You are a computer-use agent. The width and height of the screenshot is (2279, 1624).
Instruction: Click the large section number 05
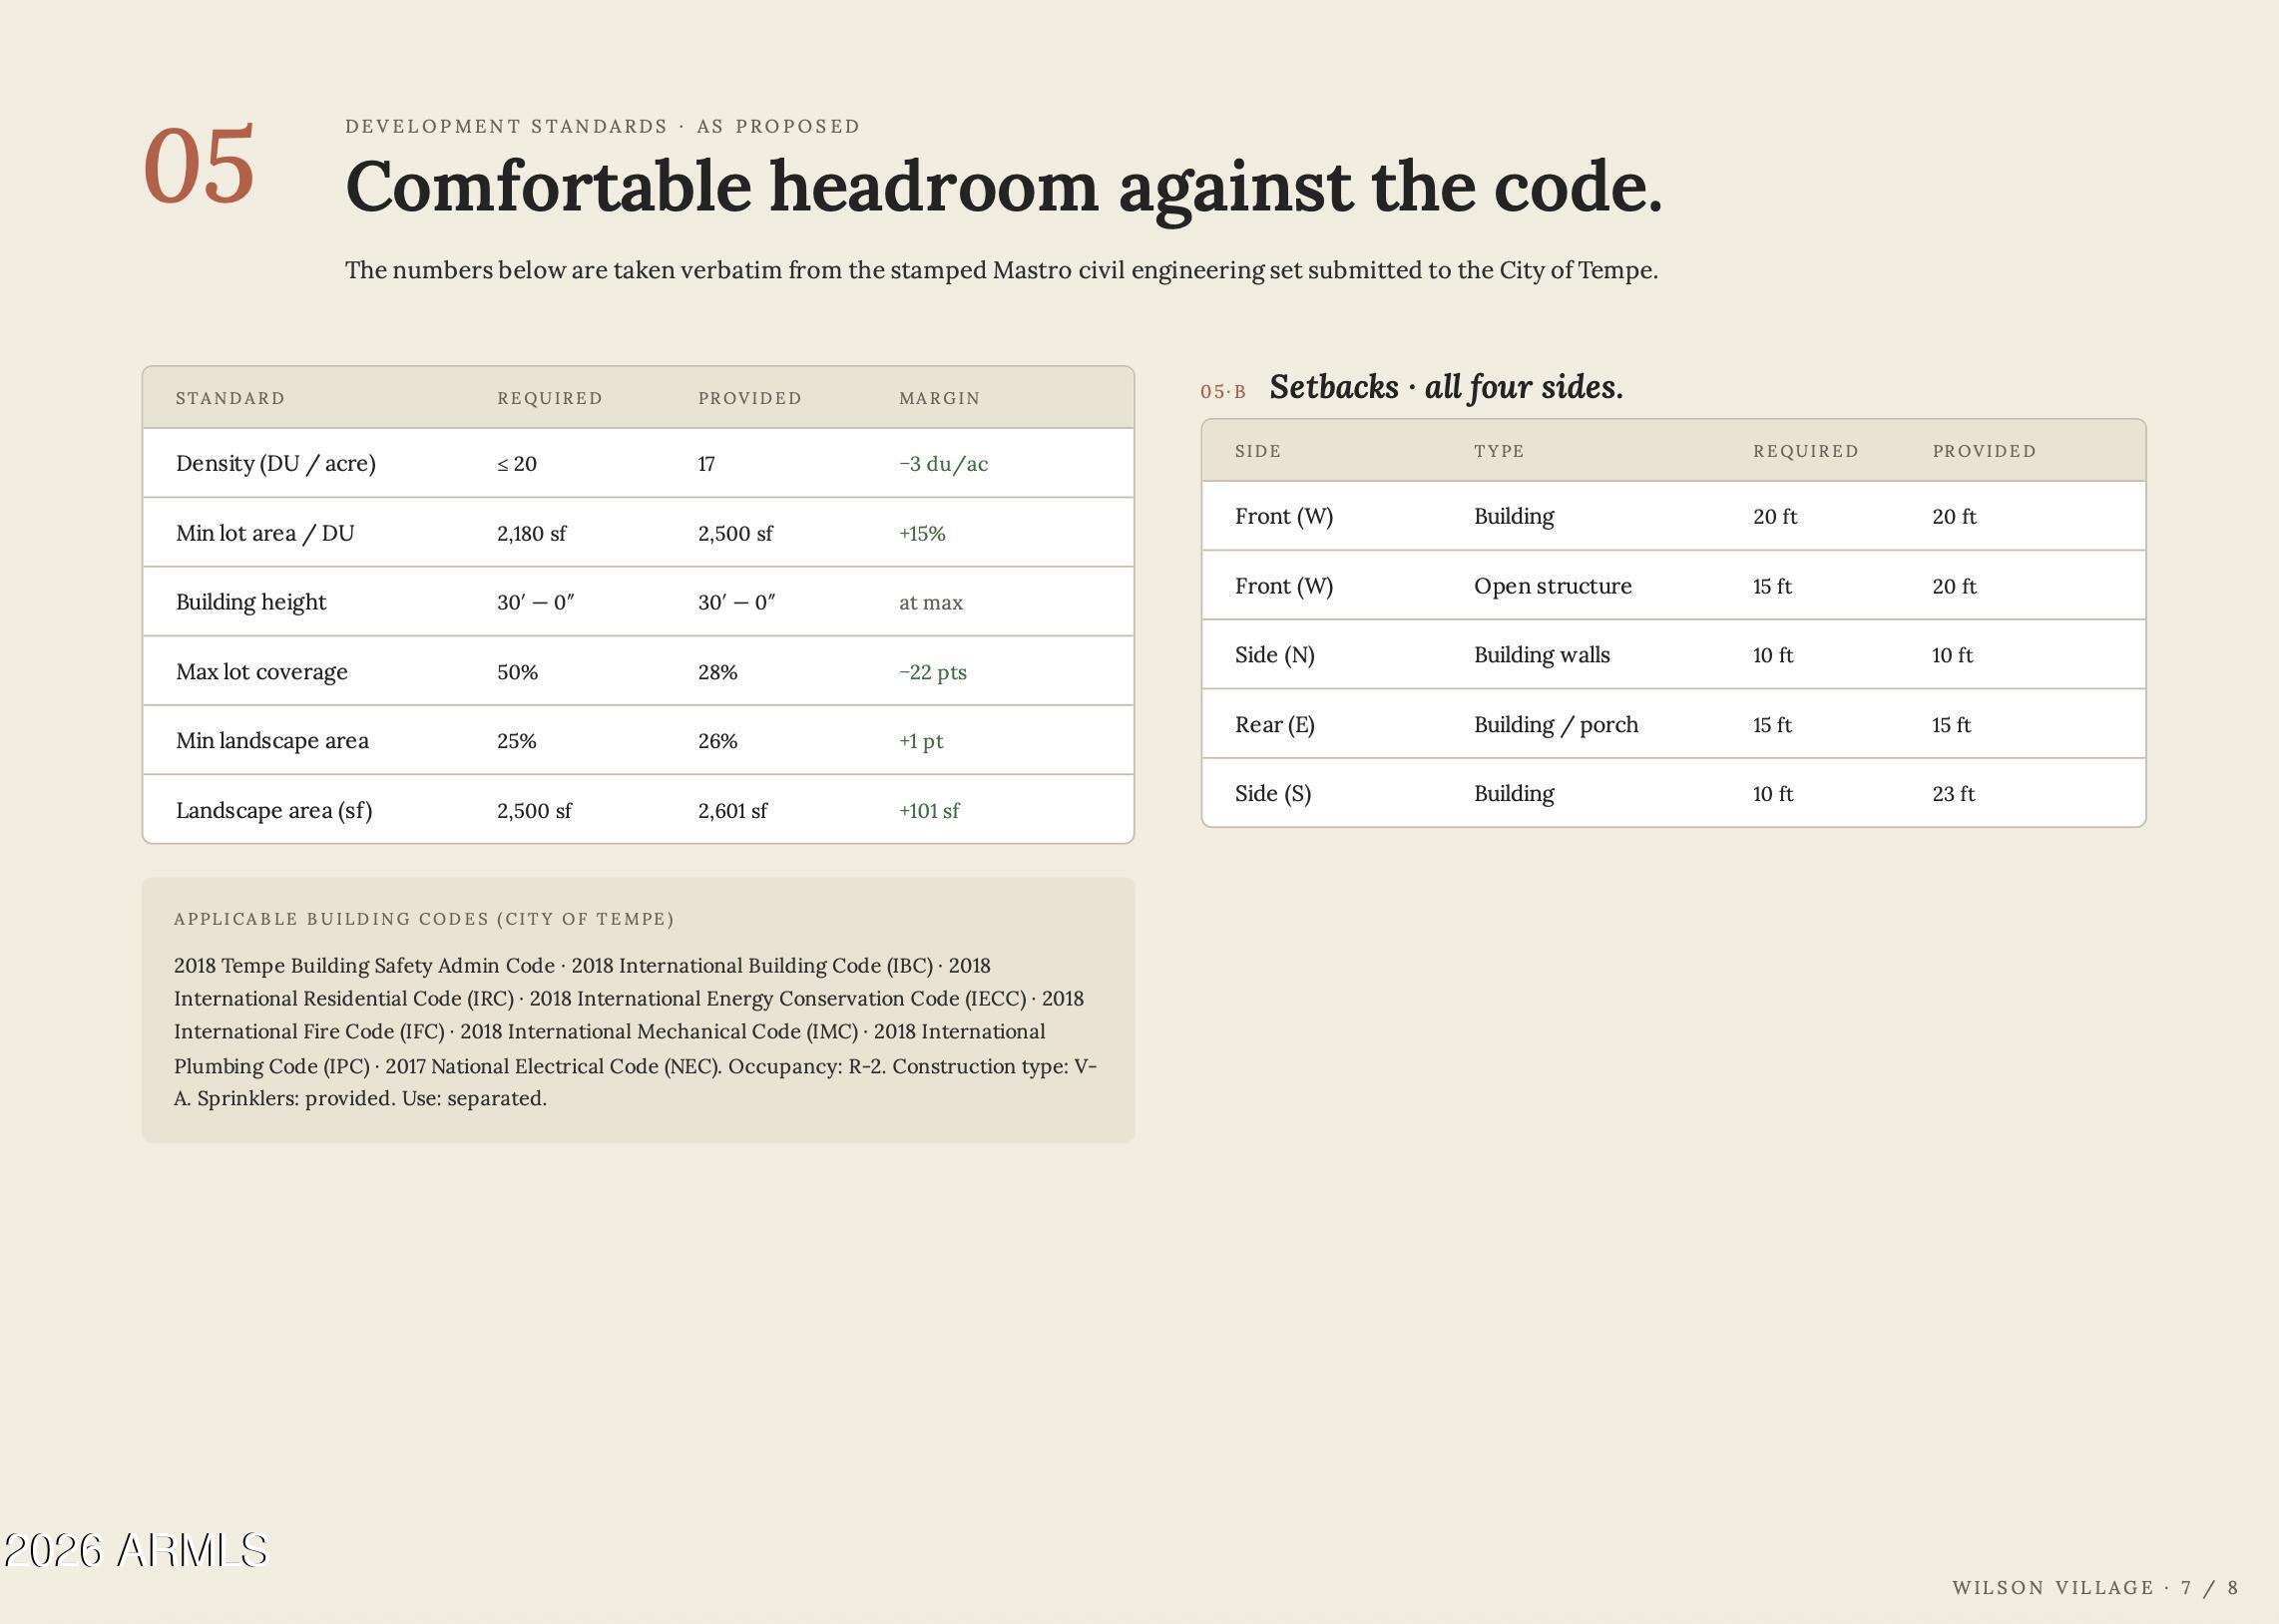pos(199,165)
